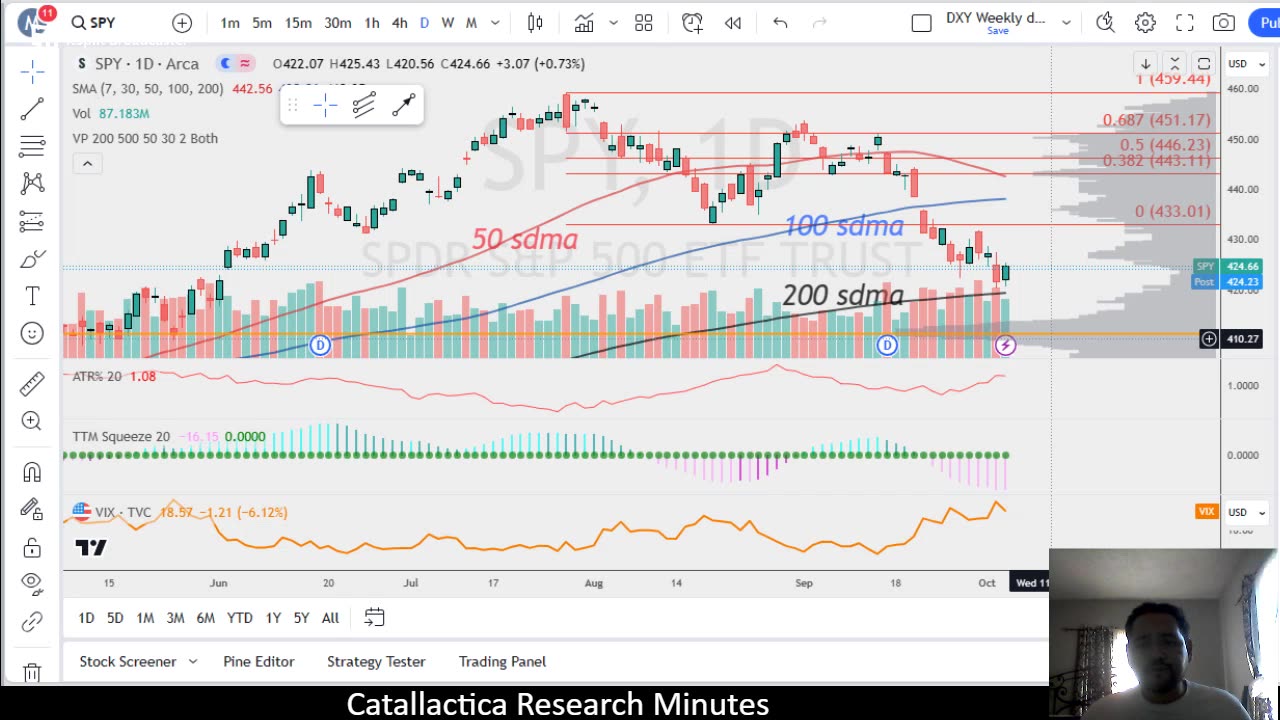Viewport: 1280px width, 720px height.
Task: Open the emoji icons tool
Action: point(32,333)
